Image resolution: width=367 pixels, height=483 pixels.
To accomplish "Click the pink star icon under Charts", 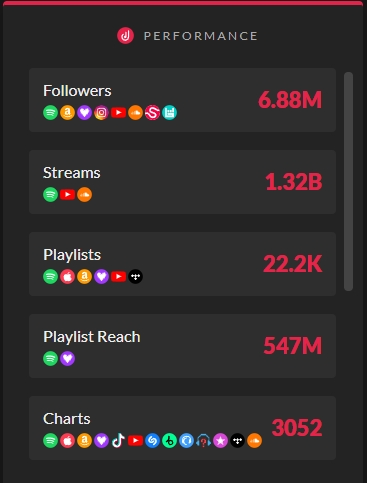I will click(220, 441).
